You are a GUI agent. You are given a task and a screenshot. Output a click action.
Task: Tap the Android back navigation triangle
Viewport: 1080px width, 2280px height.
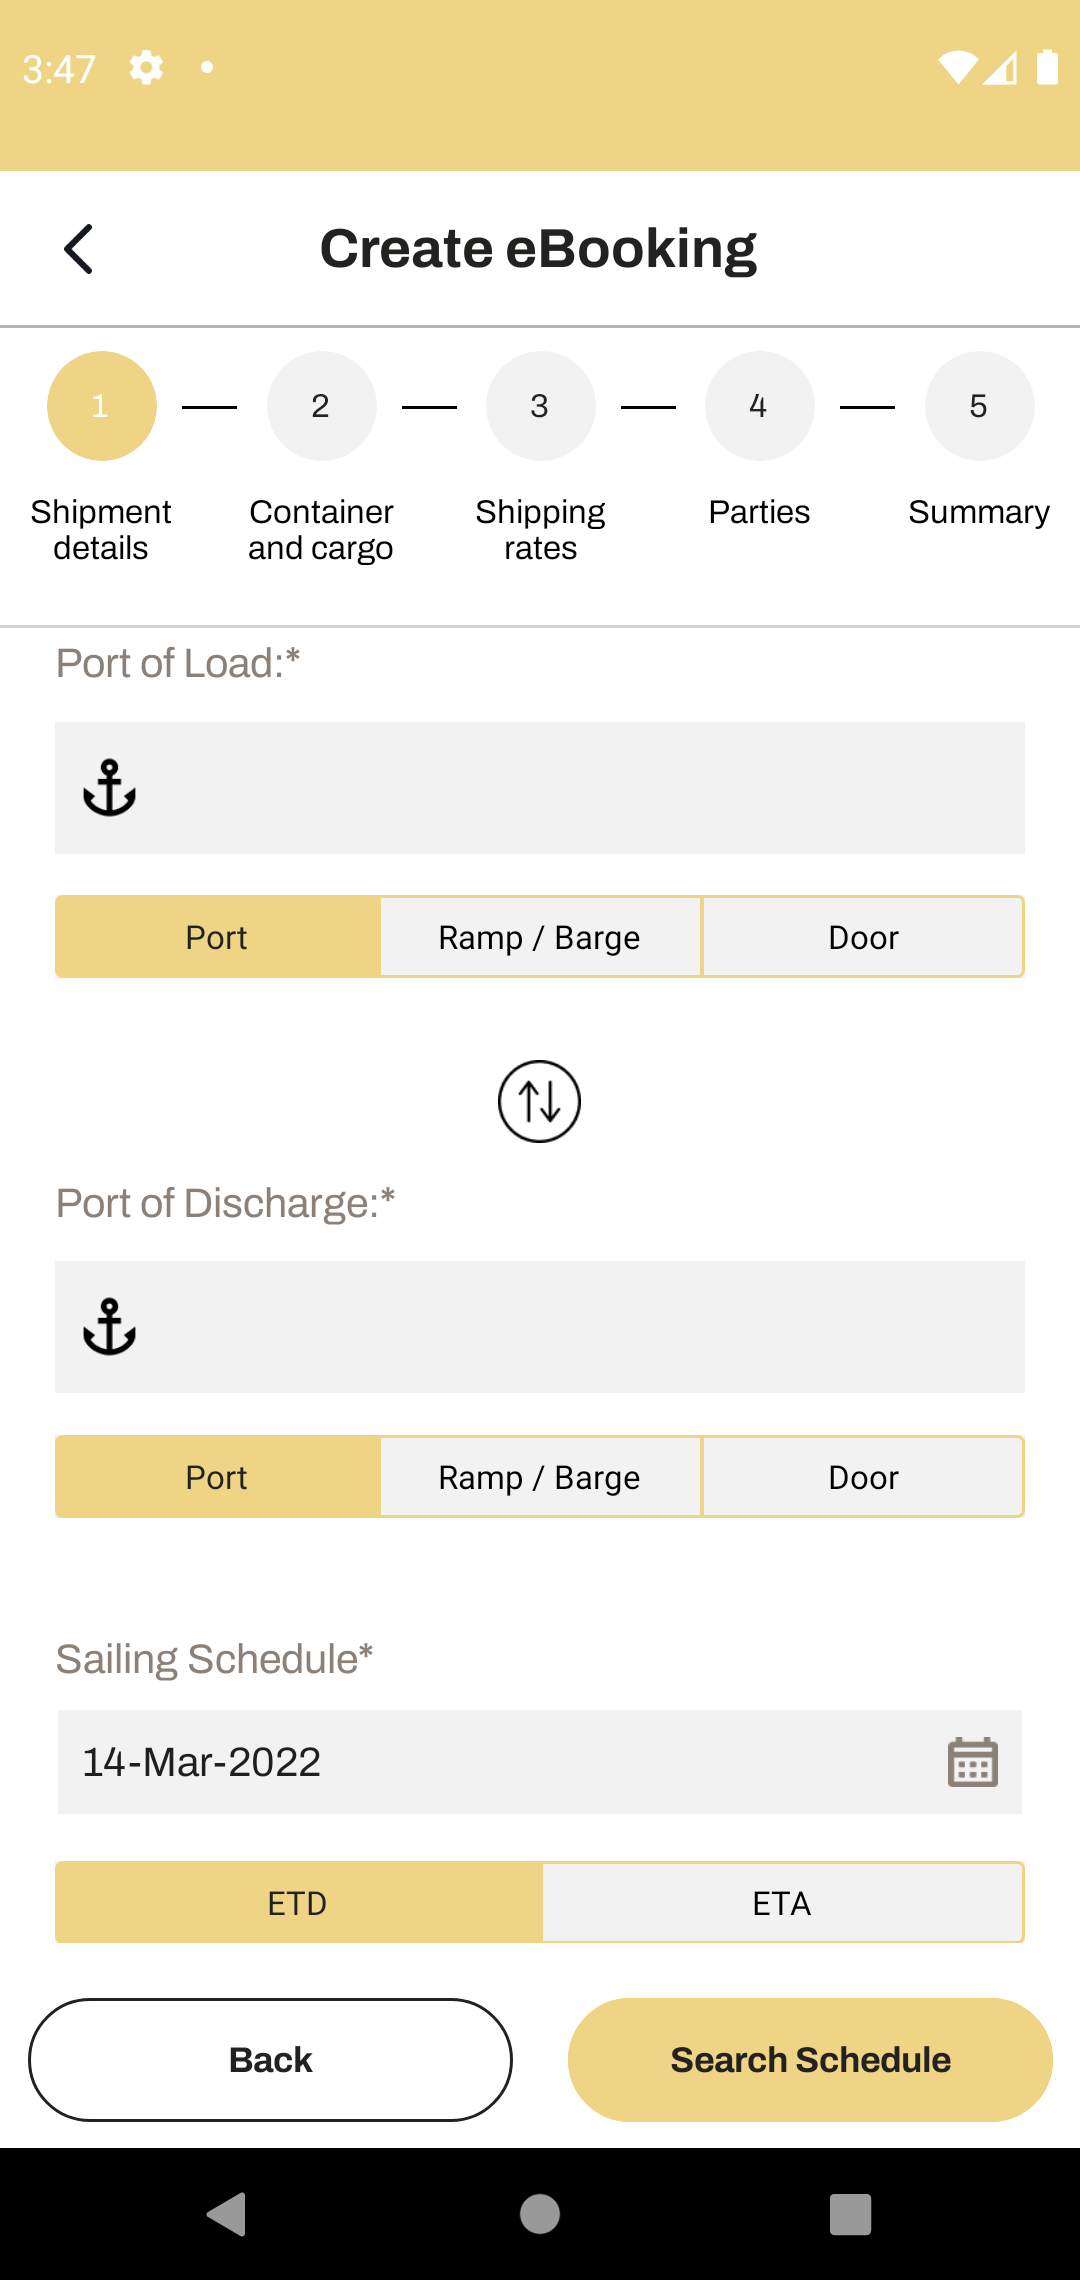(227, 2214)
